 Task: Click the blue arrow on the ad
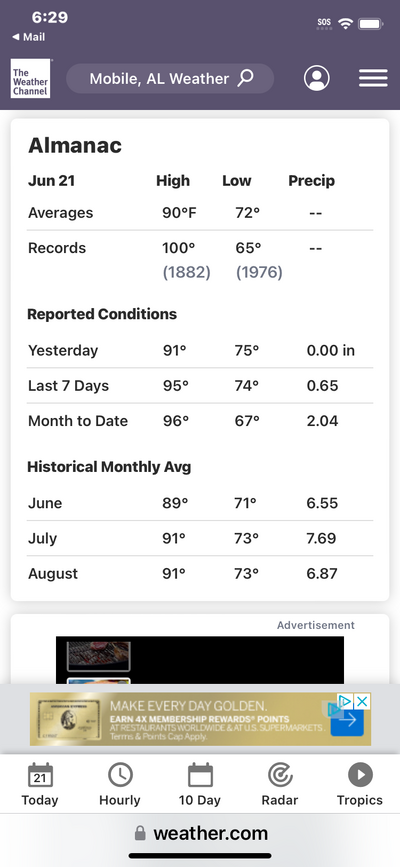[347, 721]
